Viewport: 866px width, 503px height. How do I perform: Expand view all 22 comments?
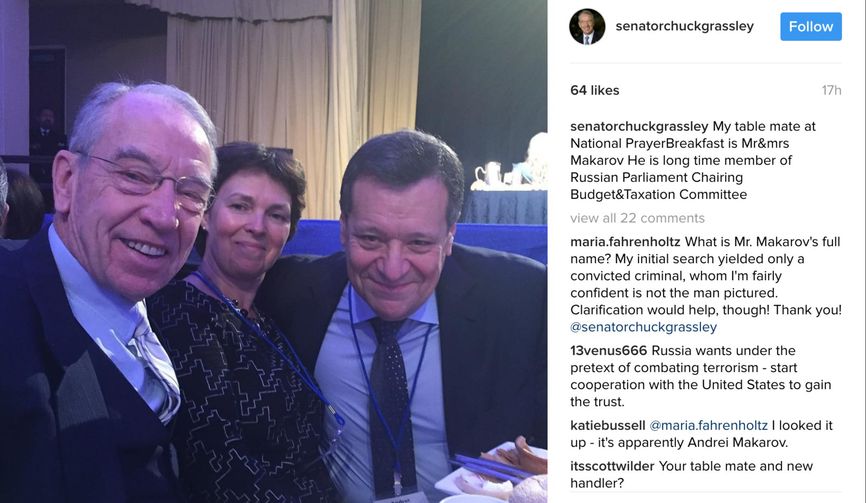click(637, 218)
